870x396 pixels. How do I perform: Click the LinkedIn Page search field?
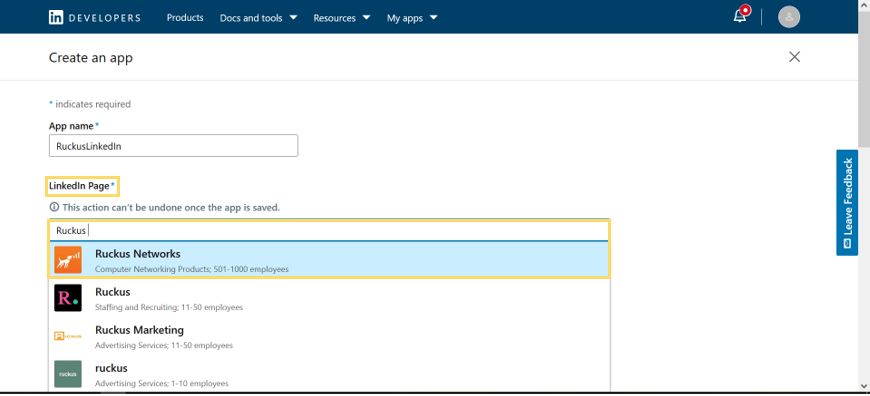(x=330, y=230)
